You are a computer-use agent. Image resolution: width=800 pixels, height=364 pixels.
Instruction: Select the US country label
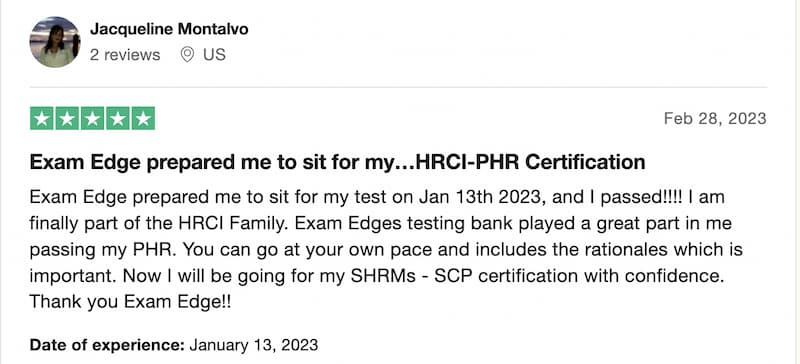[x=214, y=55]
